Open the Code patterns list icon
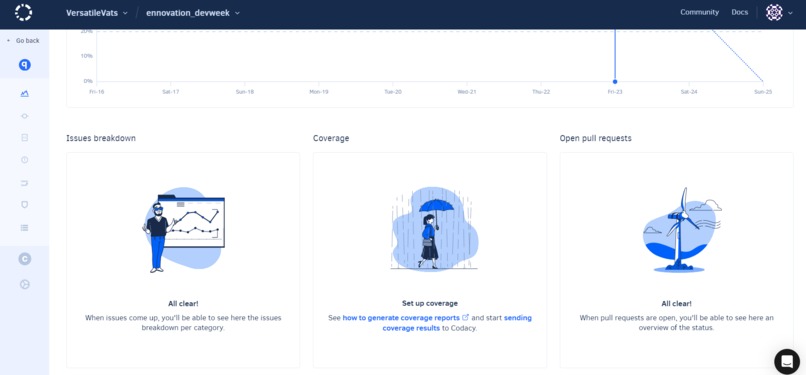806x375 pixels. (x=25, y=228)
